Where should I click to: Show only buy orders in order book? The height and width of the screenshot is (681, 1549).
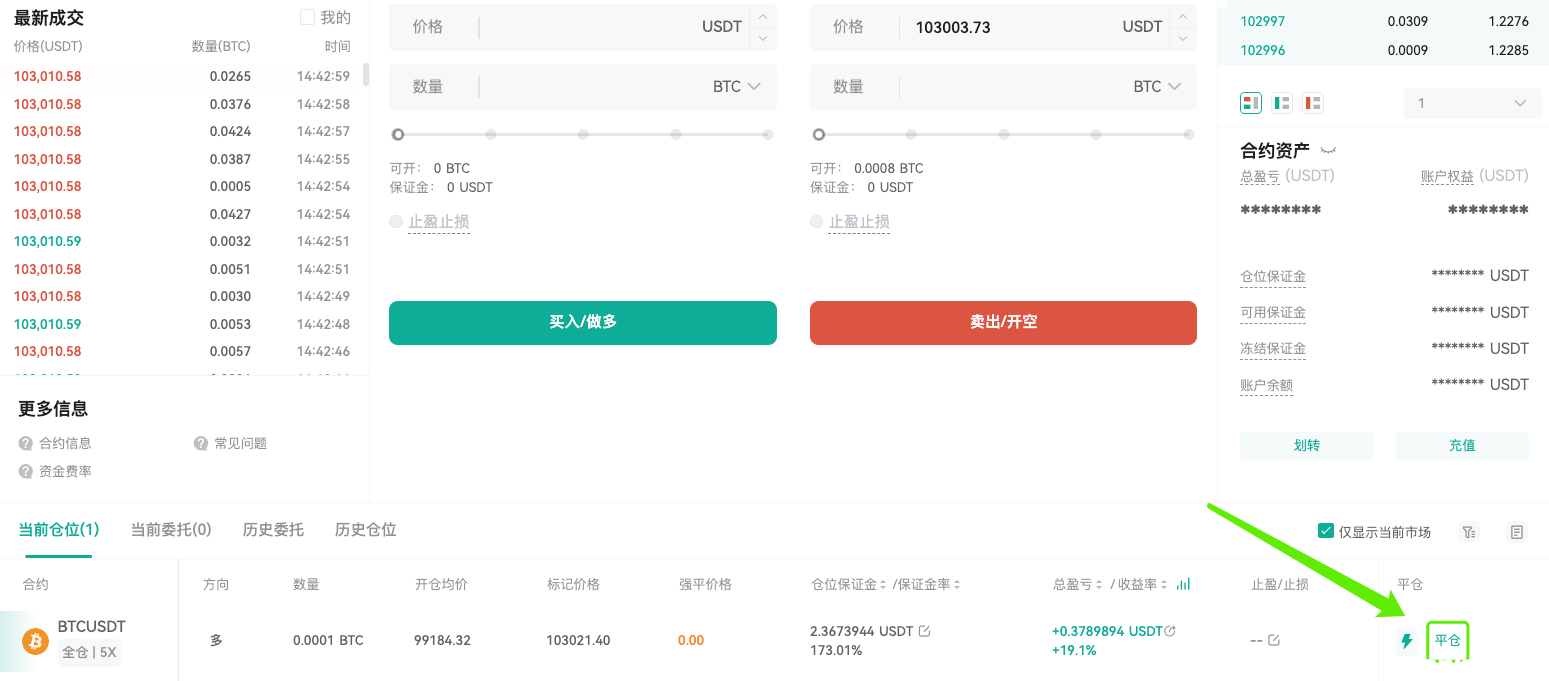(x=1282, y=103)
